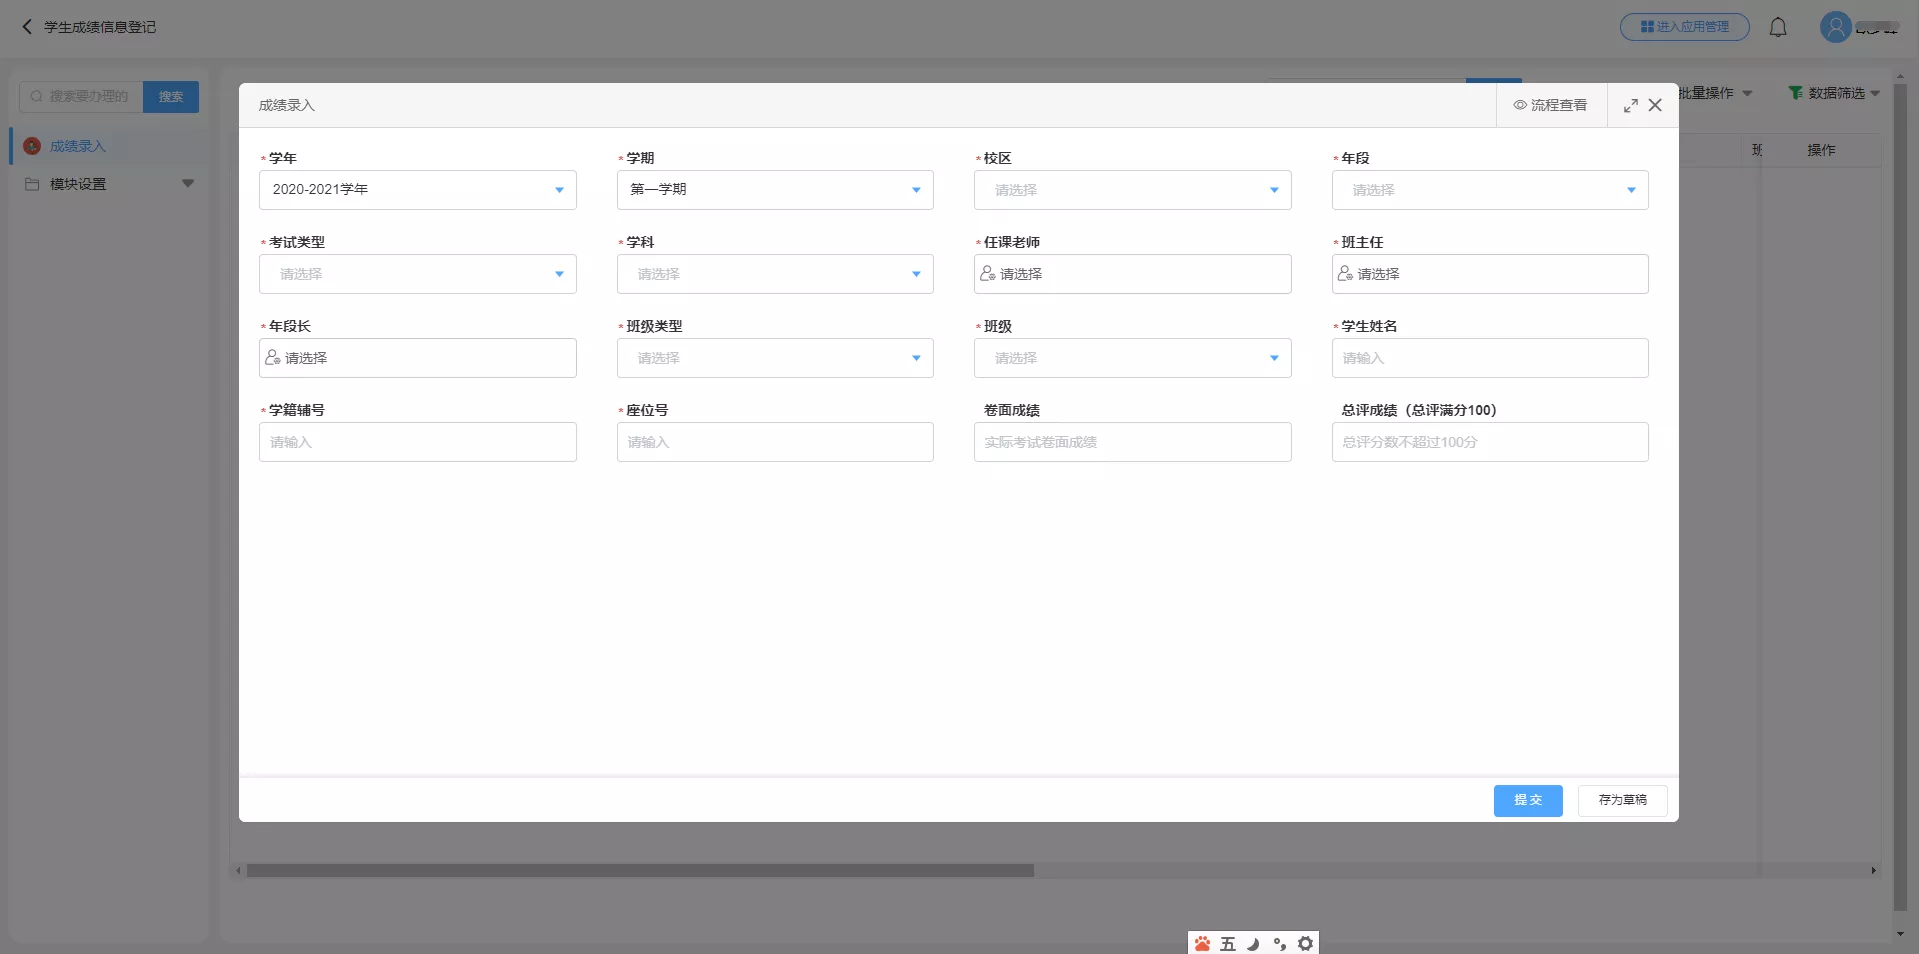1919x954 pixels.
Task: Open the 学期 dropdown
Action: click(775, 190)
